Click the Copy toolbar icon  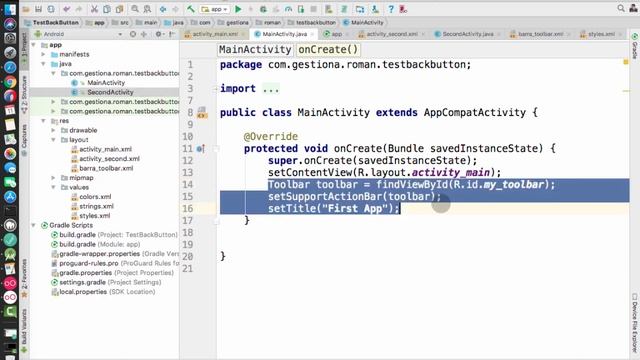(107, 9)
